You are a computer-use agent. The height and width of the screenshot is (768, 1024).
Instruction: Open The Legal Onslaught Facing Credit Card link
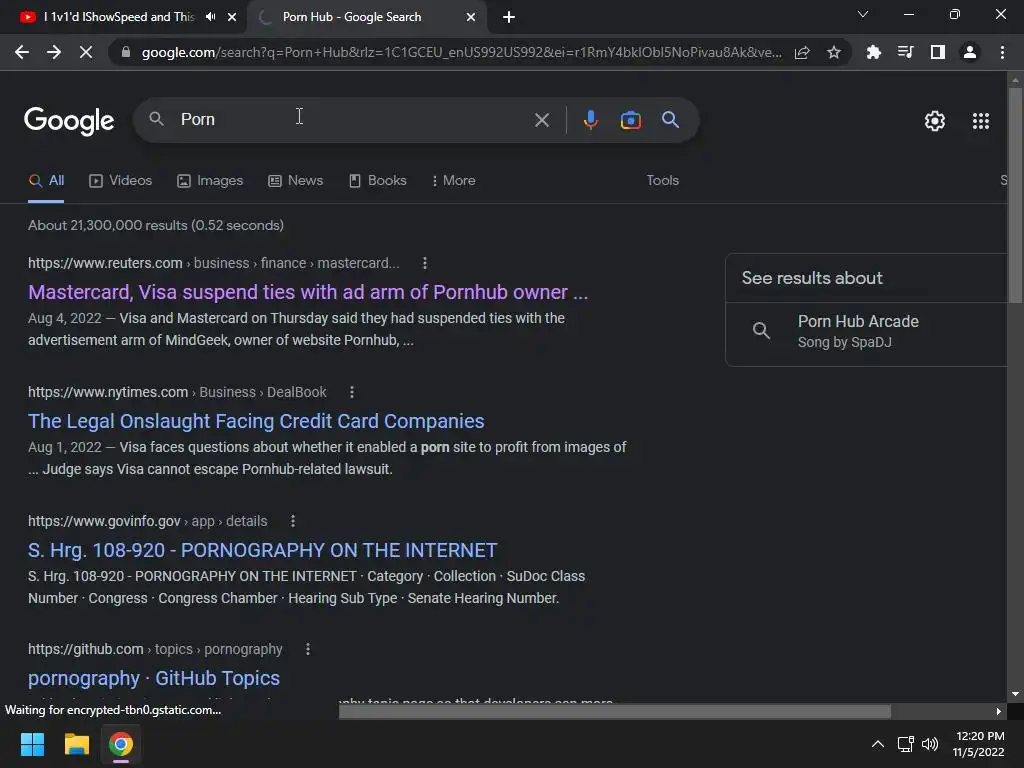tap(256, 421)
